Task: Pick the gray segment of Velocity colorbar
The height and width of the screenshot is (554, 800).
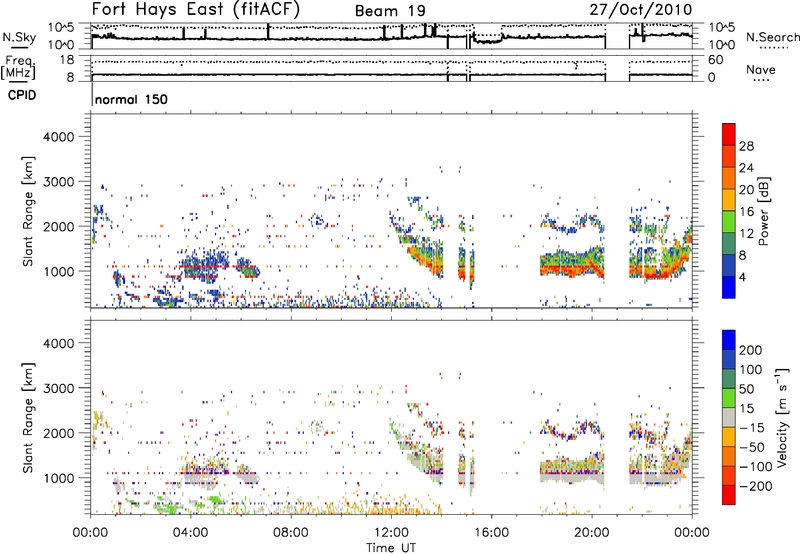Action: (729, 417)
